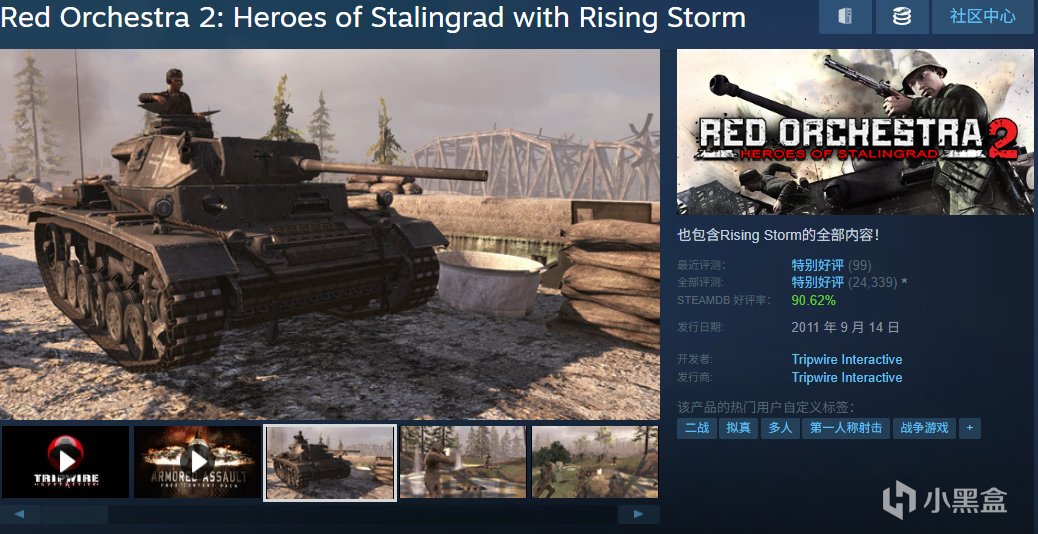The width and height of the screenshot is (1038, 534).
Task: Click the book-shaped icon button in header
Action: click(845, 17)
